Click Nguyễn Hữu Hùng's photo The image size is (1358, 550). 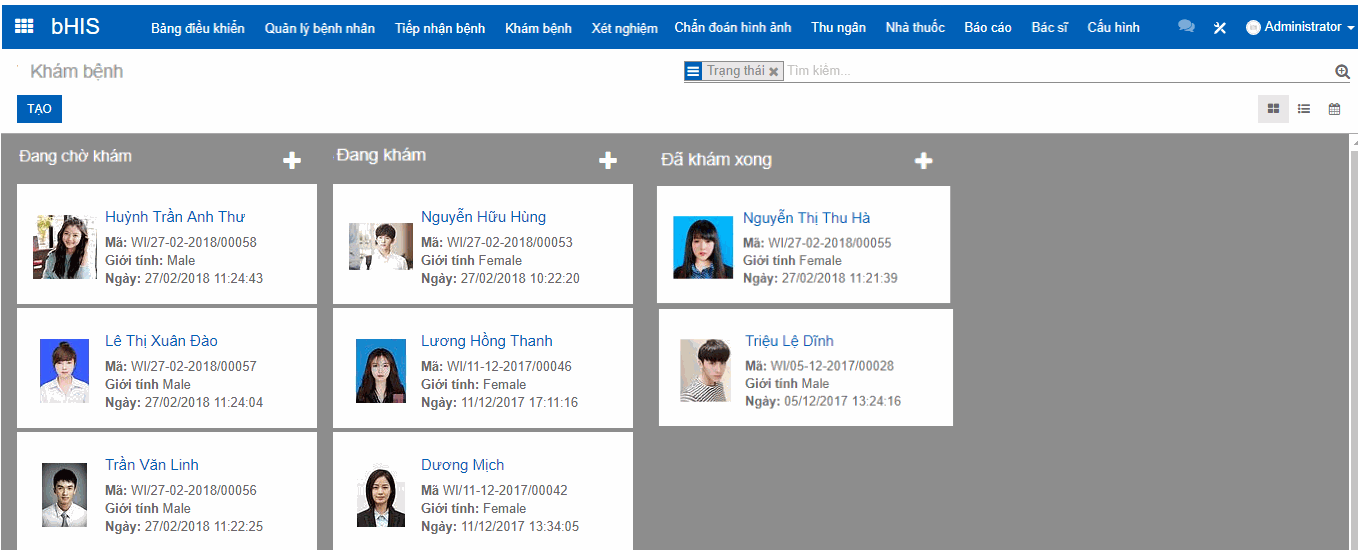[381, 246]
